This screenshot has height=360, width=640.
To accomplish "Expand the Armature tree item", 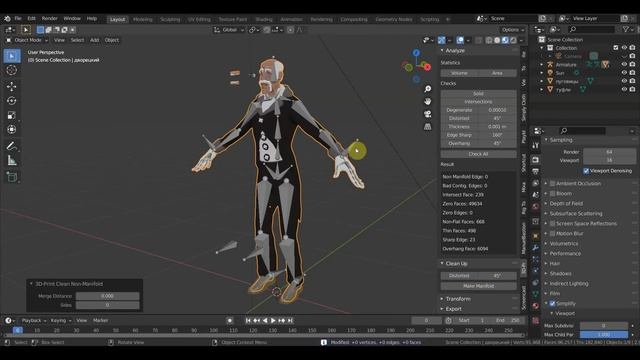I will tap(542, 64).
